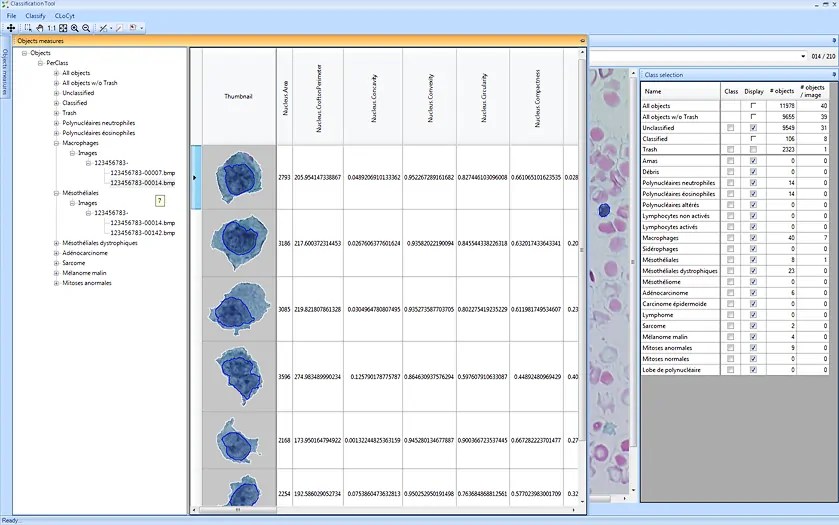Click the zoom out magnifier

(86, 28)
